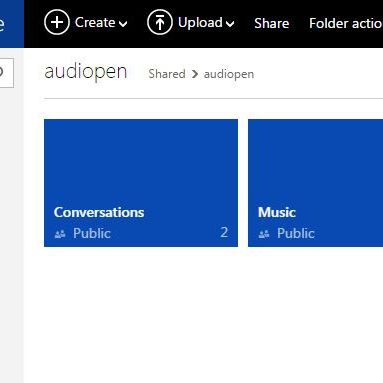Click the Create plus circle icon
This screenshot has height=383, width=383.
pyautogui.click(x=57, y=22)
